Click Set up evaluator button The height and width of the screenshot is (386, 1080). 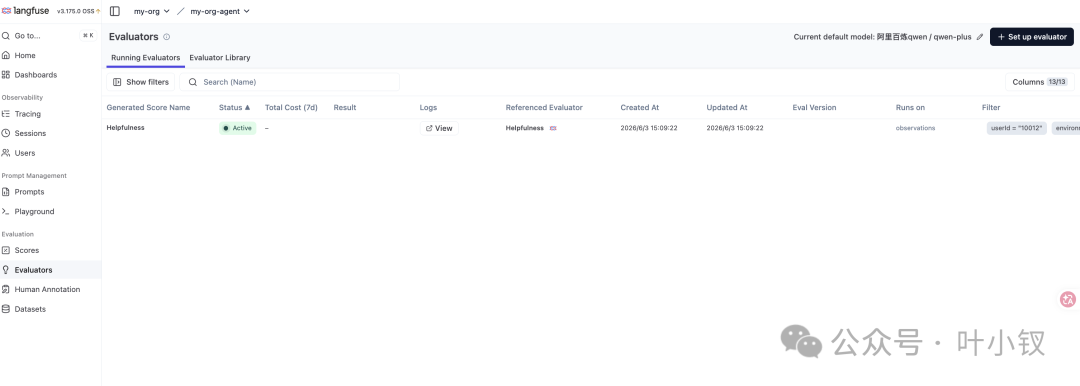pos(1032,37)
